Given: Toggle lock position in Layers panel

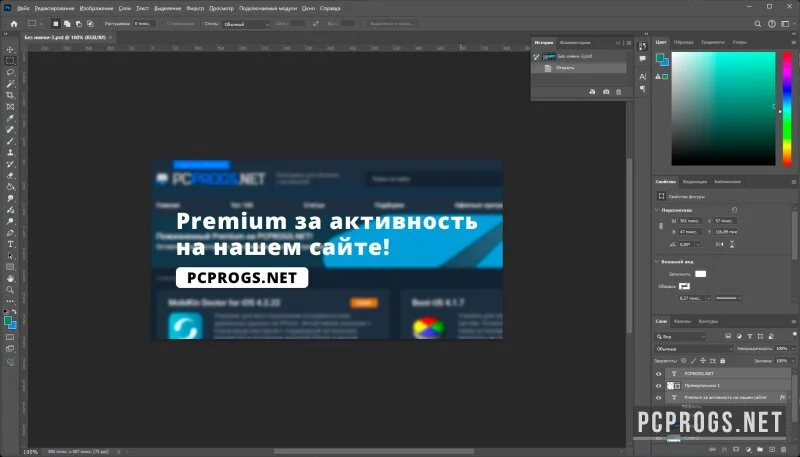Looking at the screenshot, I should click(x=704, y=361).
